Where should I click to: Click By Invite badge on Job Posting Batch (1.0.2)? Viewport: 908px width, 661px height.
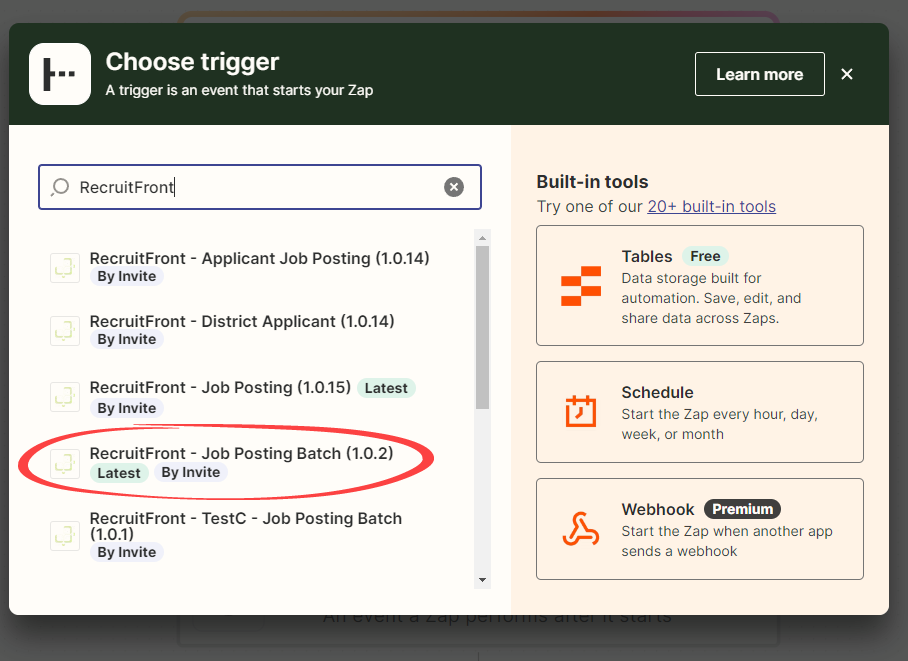click(191, 473)
